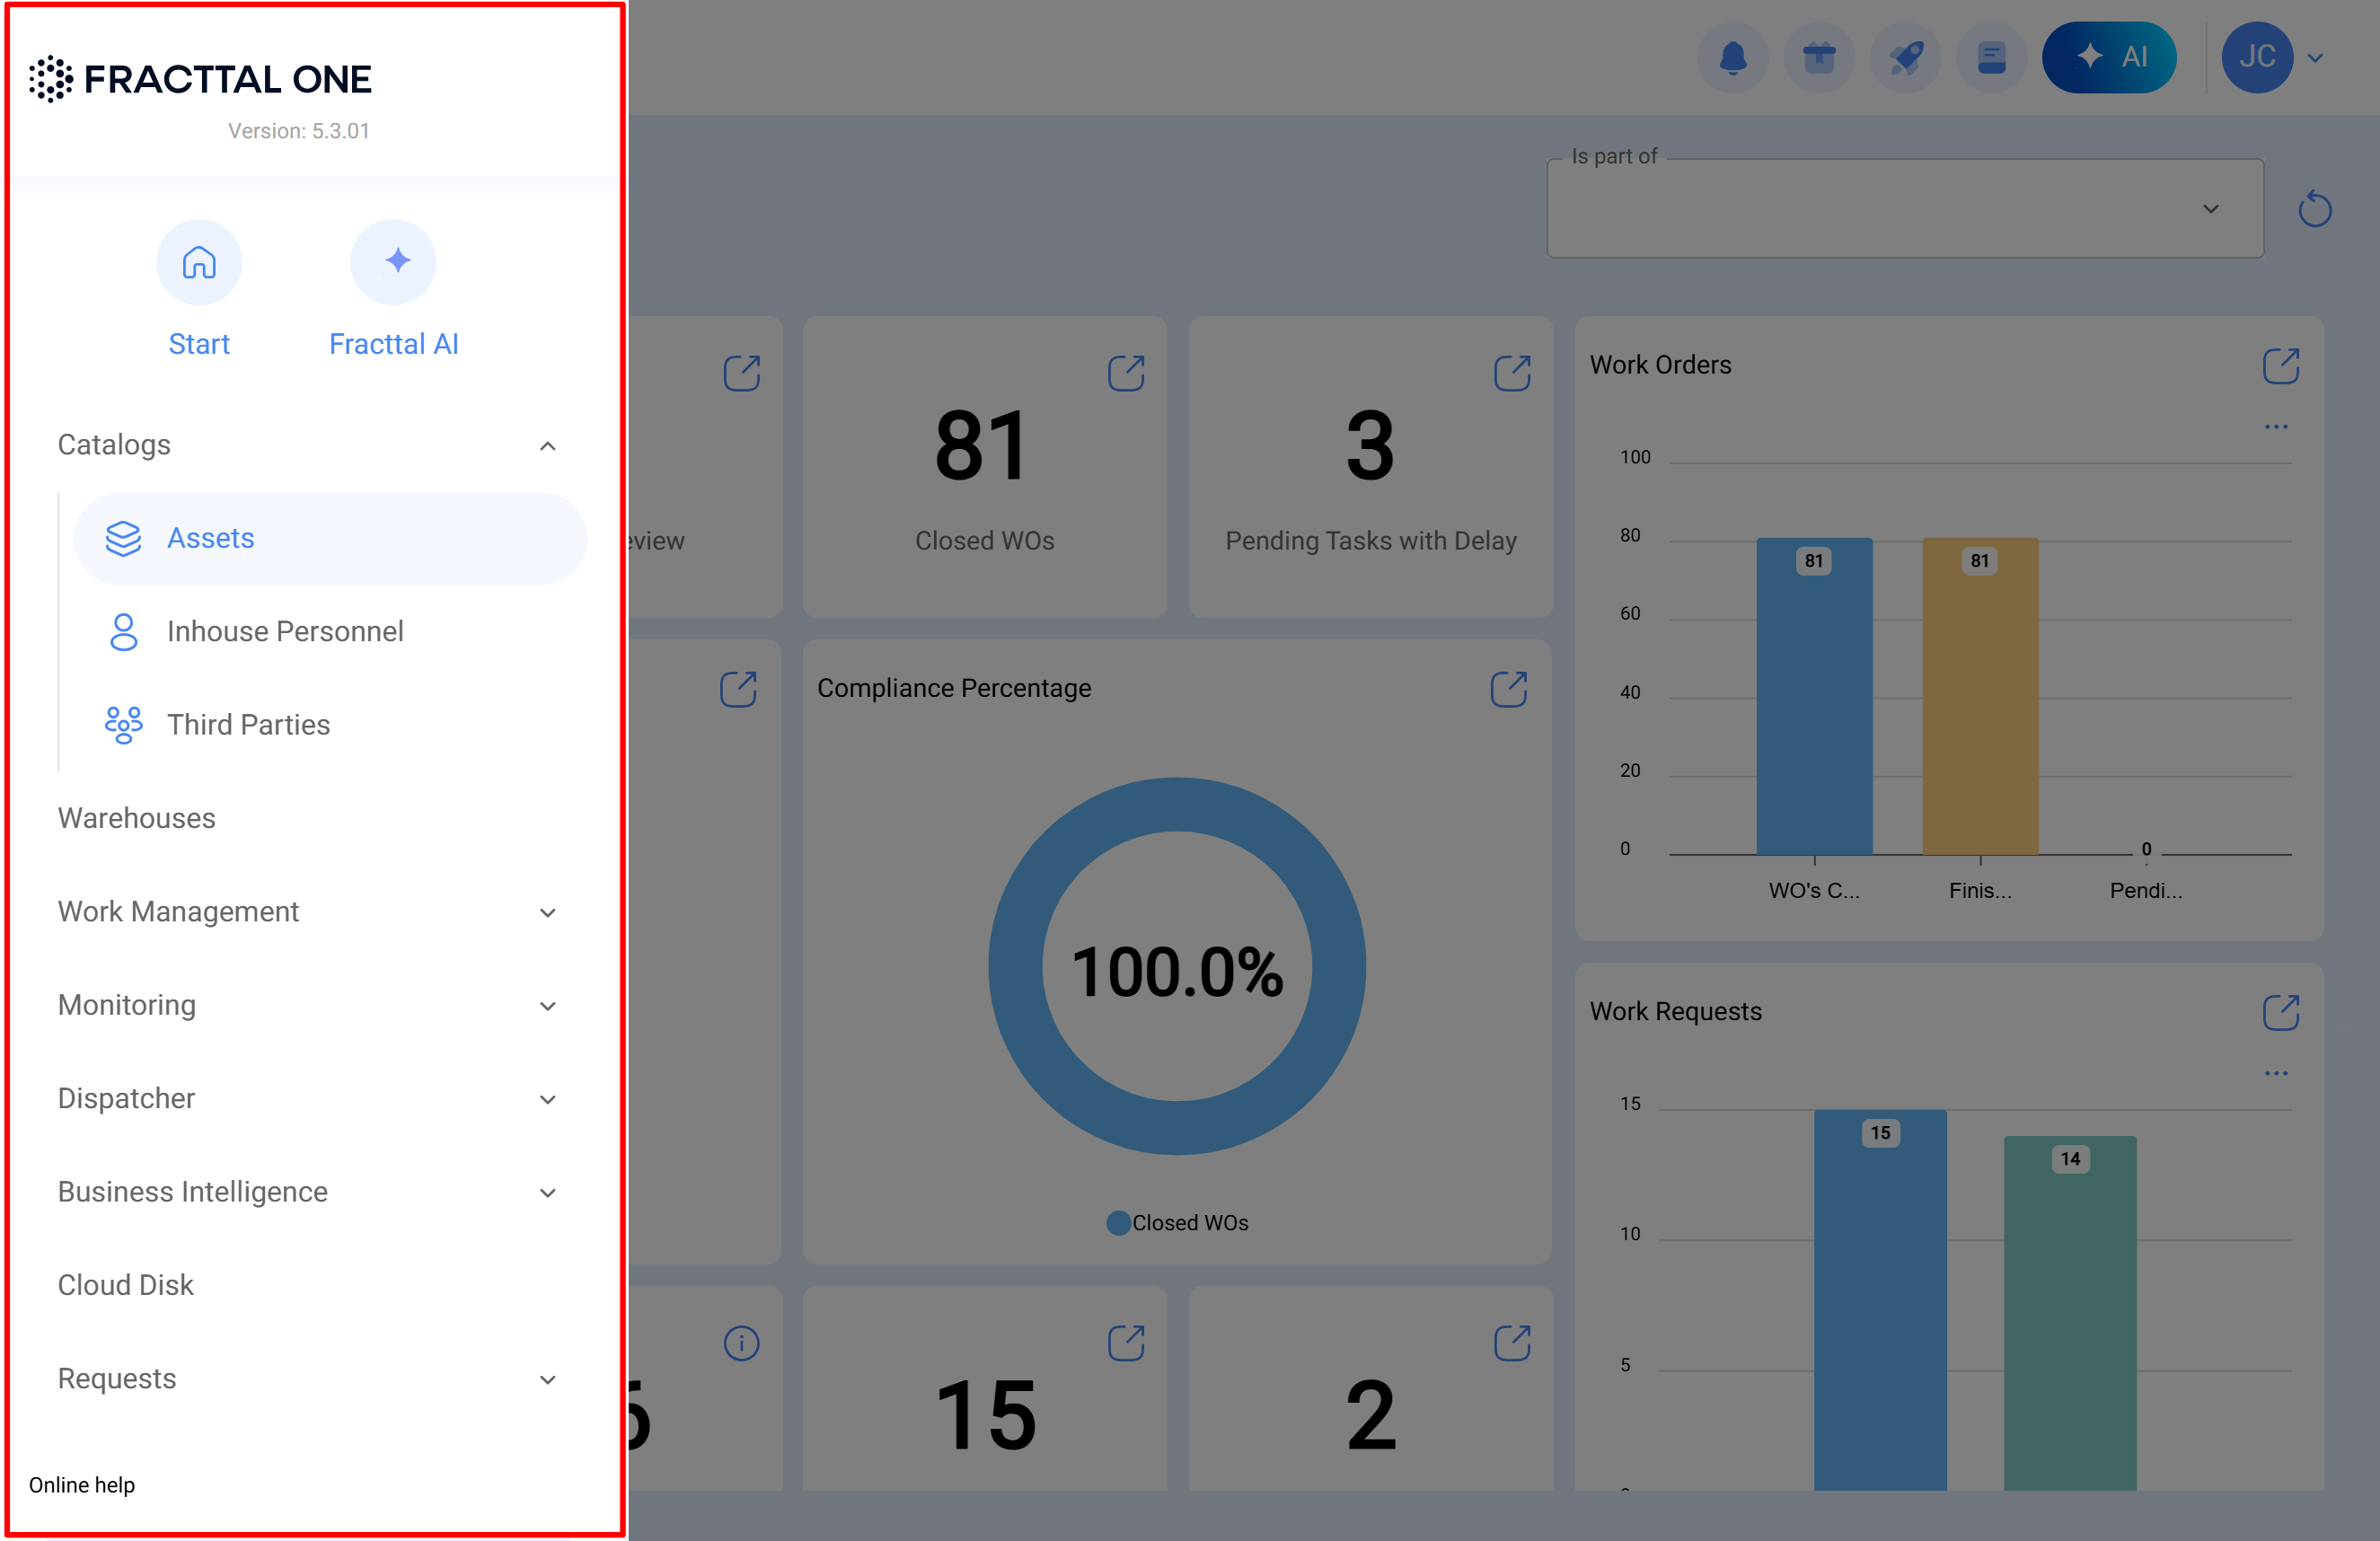The image size is (2380, 1541).
Task: Open the Is part of dropdown
Action: pyautogui.click(x=1904, y=209)
